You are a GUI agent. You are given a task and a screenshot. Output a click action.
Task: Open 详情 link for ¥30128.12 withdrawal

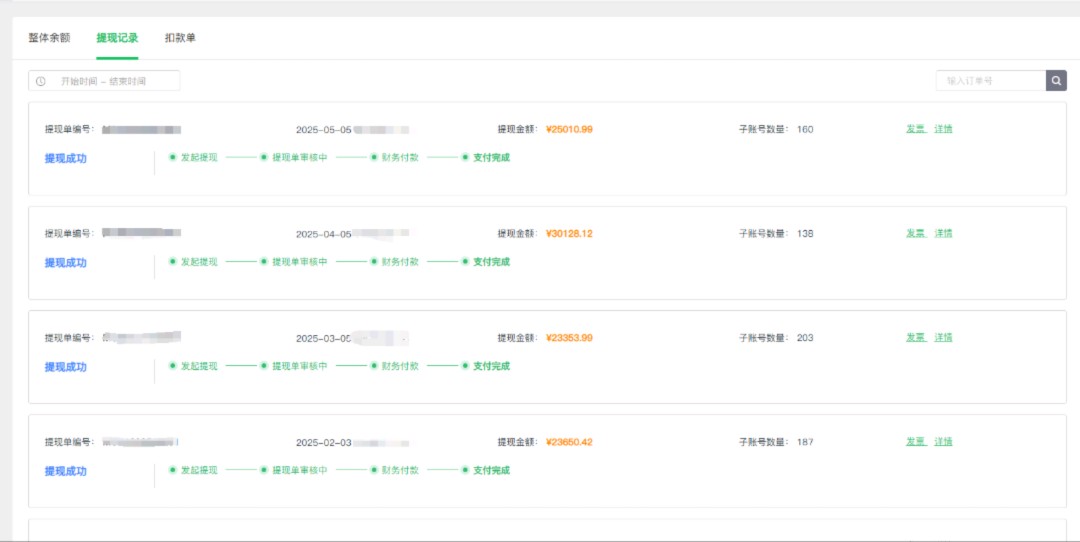943,233
